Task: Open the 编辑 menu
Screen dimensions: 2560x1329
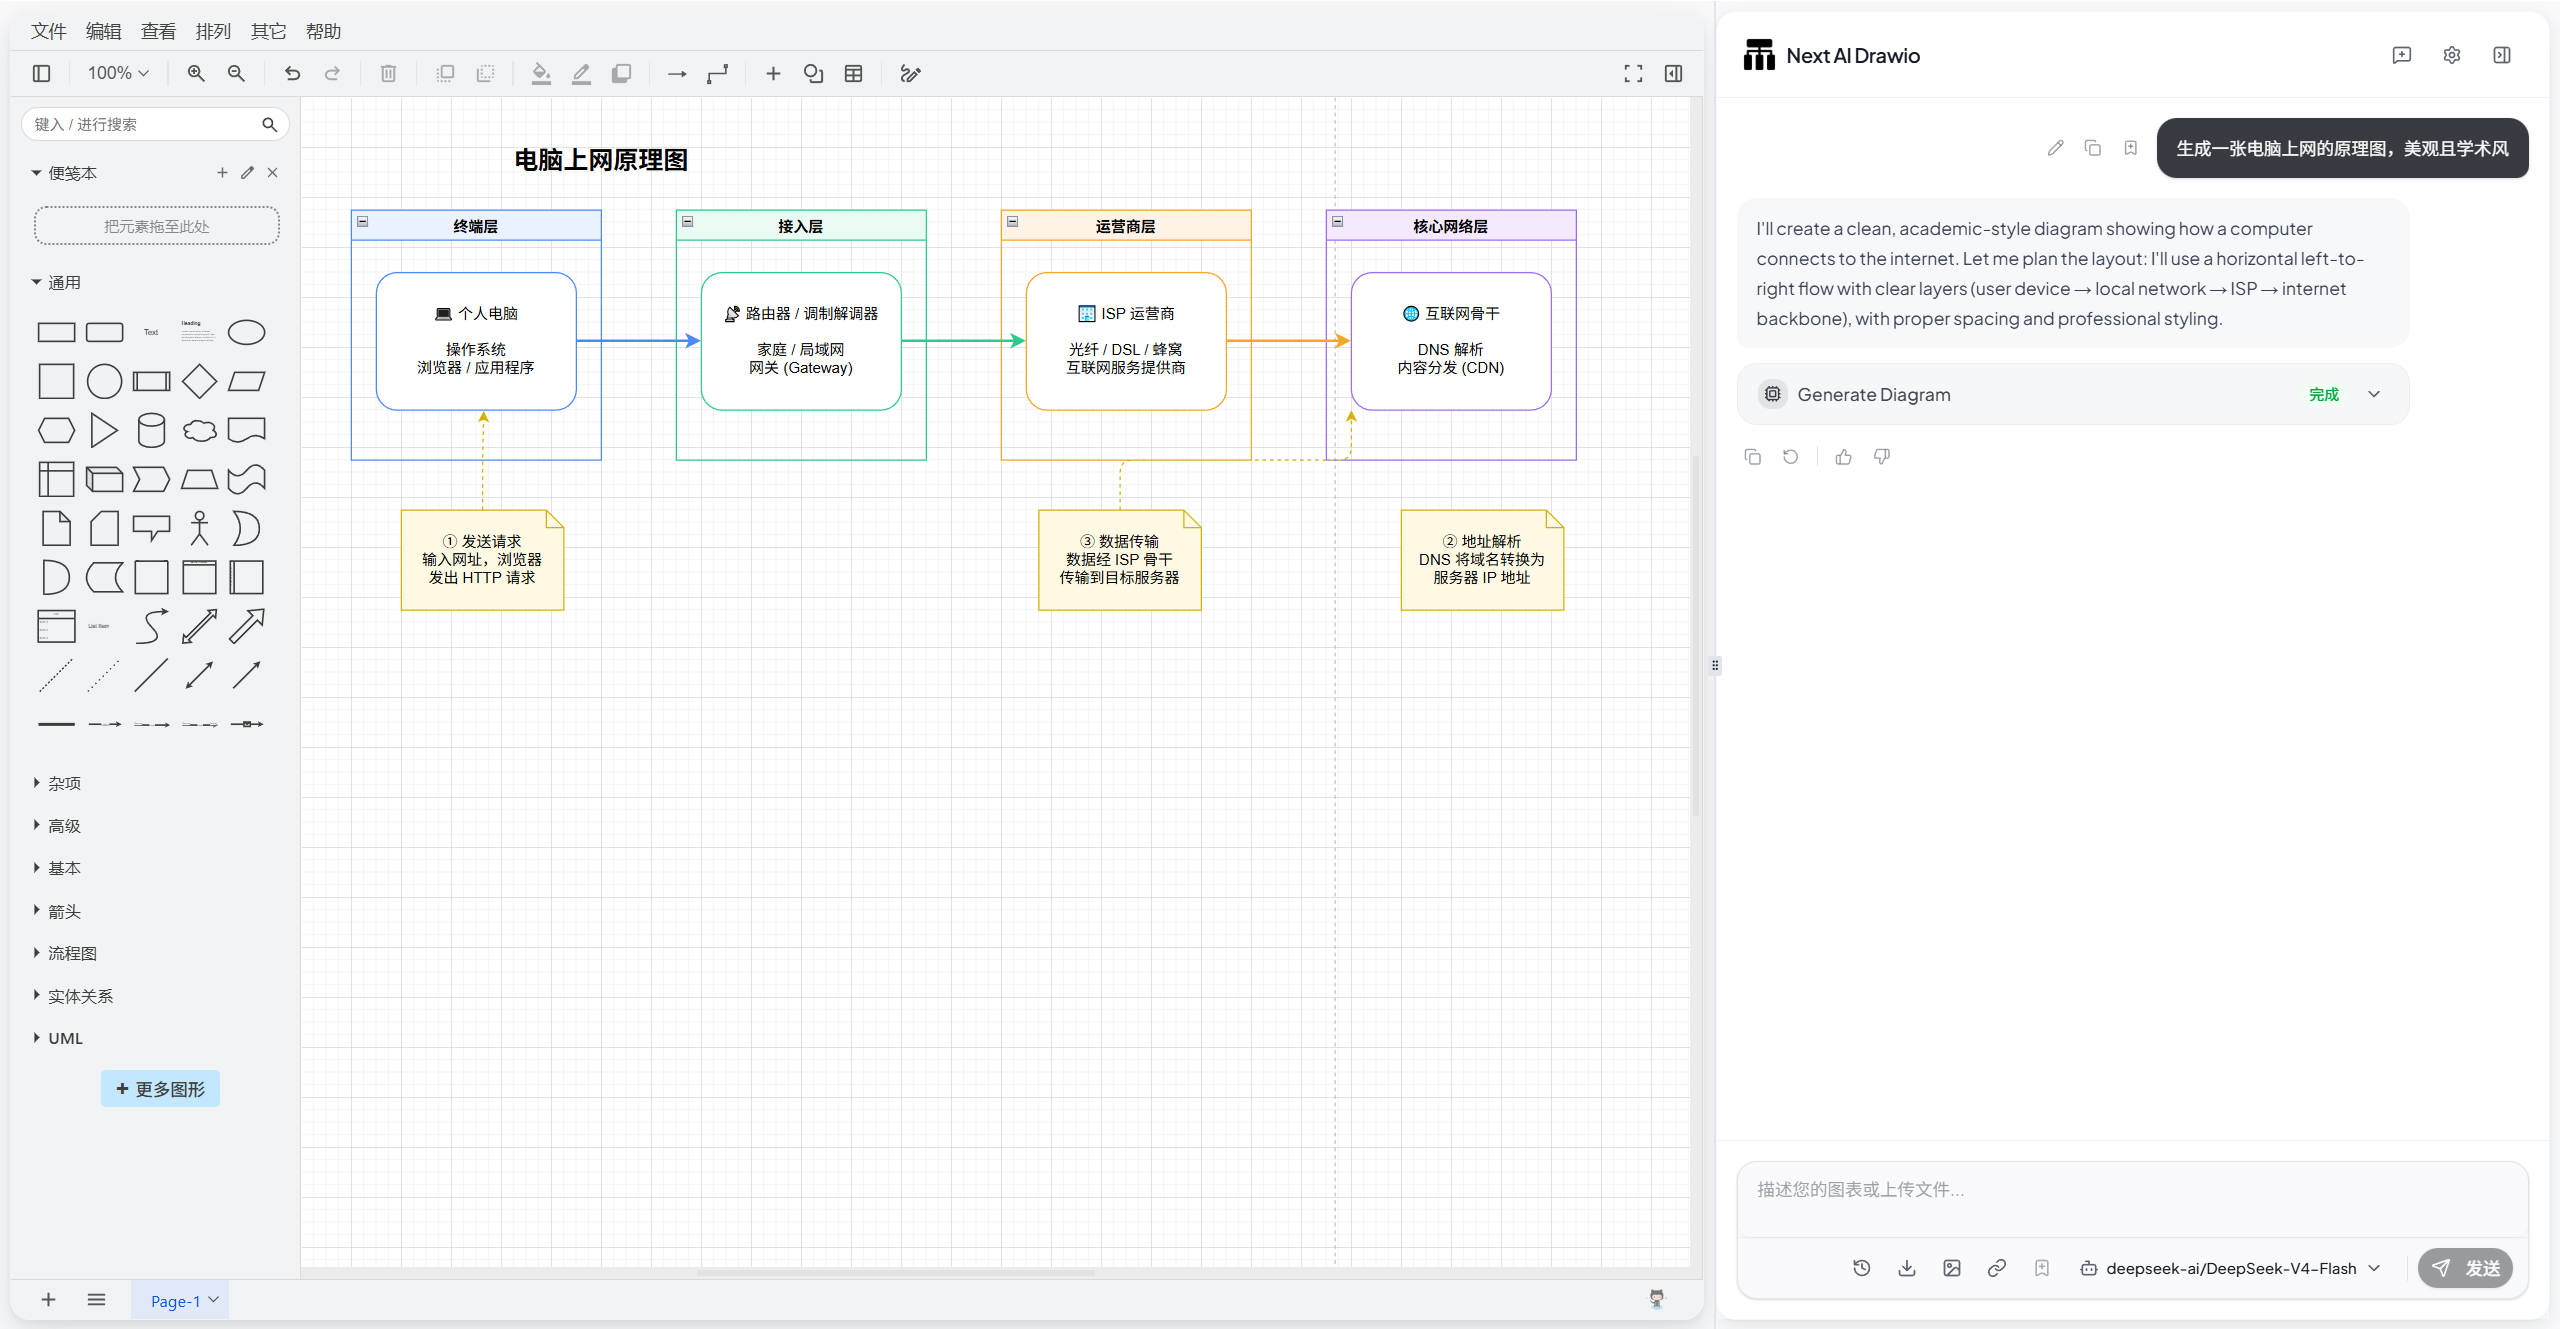Action: pos(103,31)
